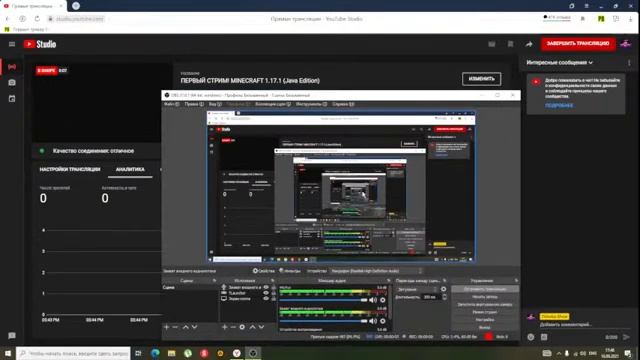Add a scene with plus in OBS Scenes
This screenshot has height=360, width=640.
pyautogui.click(x=167, y=327)
